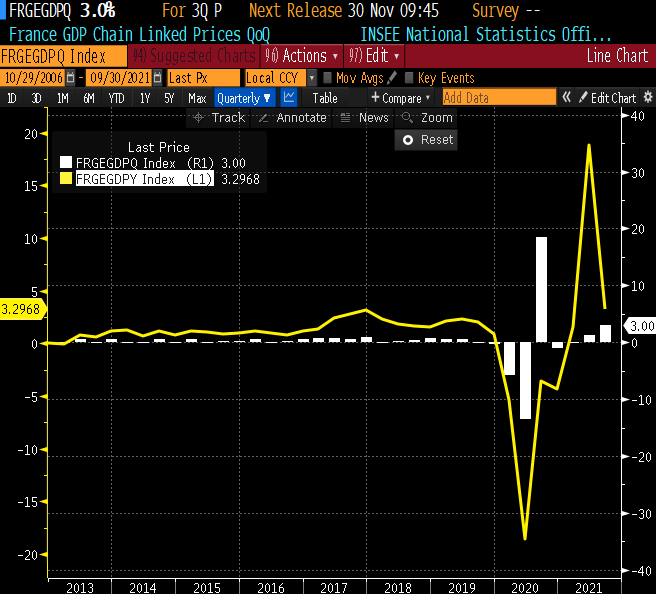The height and width of the screenshot is (594, 656).
Task: Open the News overlay
Action: tap(365, 118)
